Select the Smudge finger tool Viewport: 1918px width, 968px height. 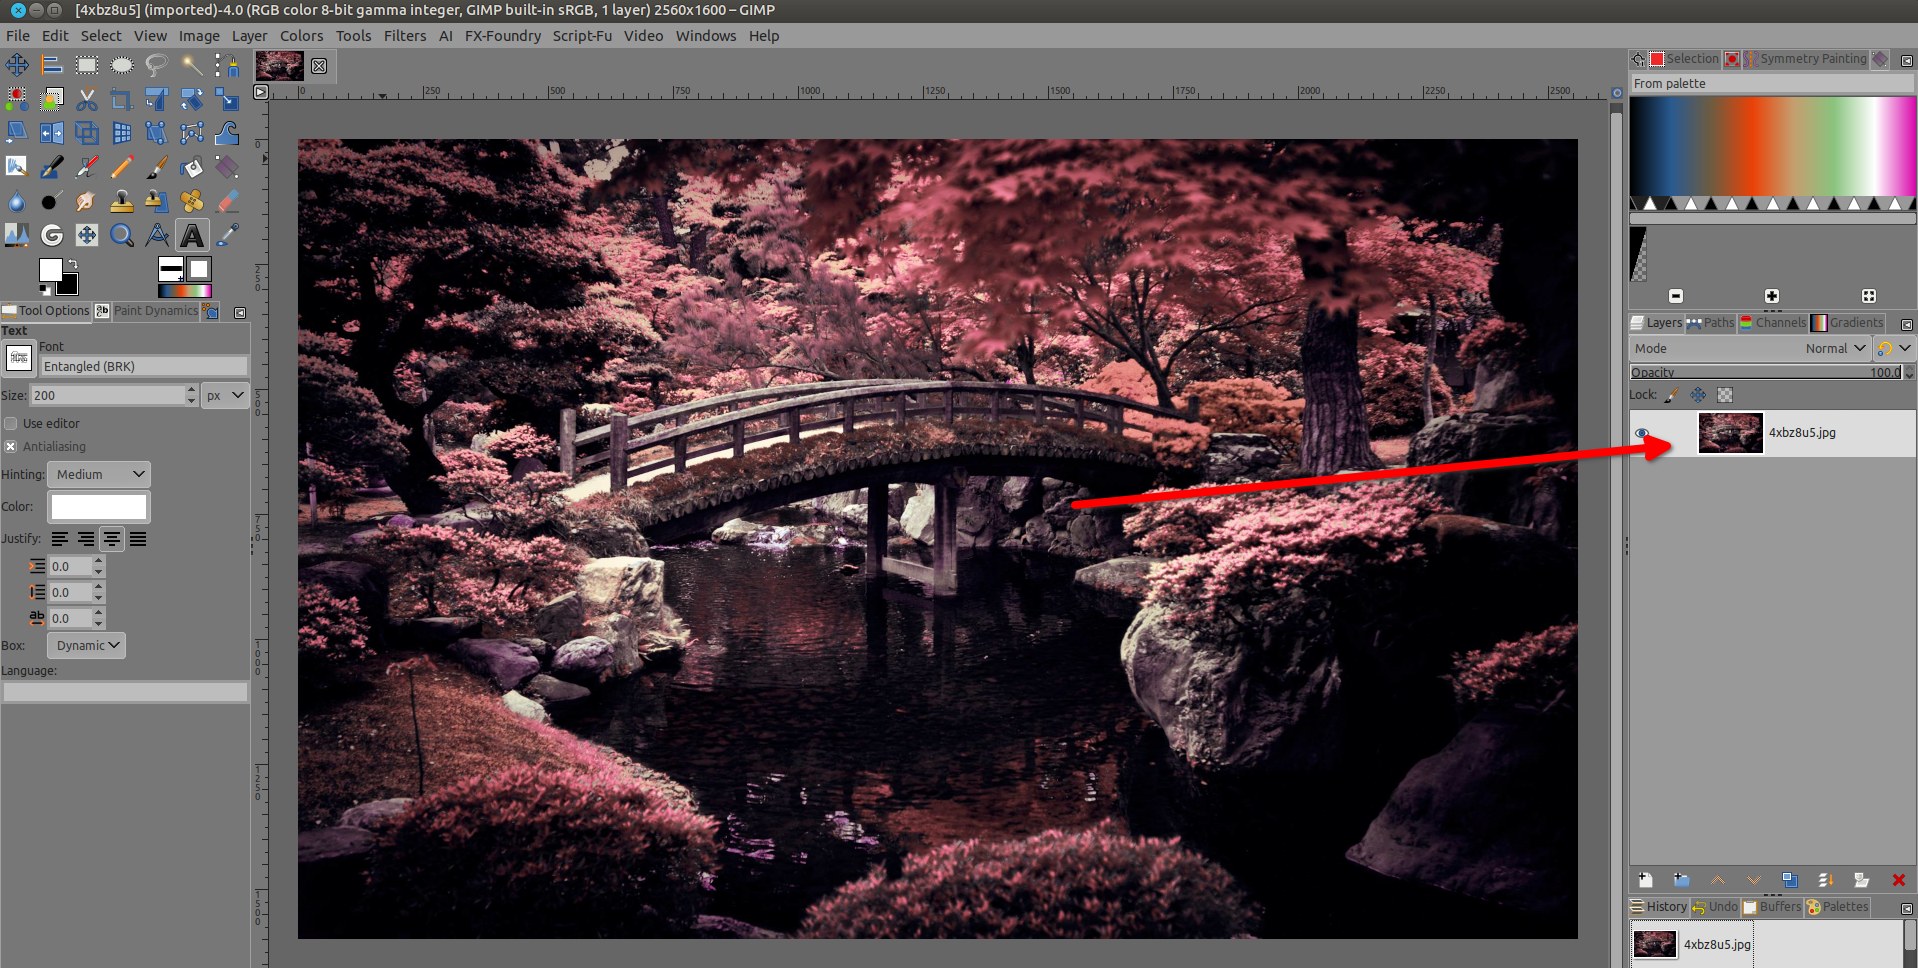click(x=87, y=201)
